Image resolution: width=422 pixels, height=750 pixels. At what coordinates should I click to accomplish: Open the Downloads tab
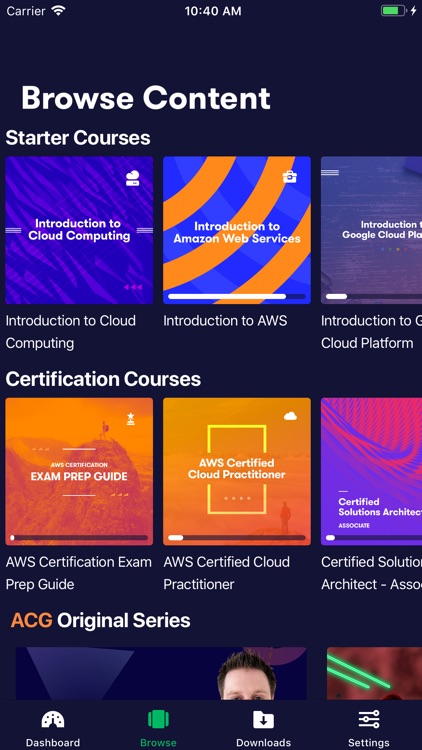click(x=264, y=728)
